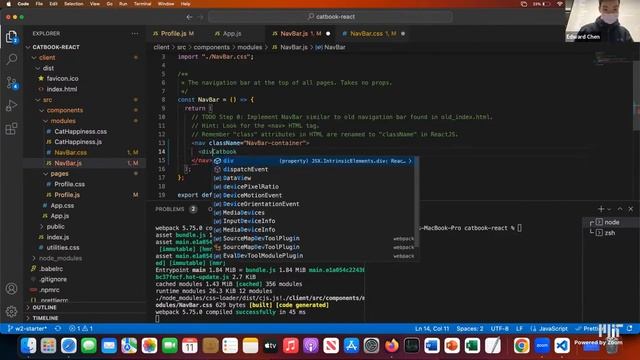Select the div autocomplete suggestion
640x360 pixels.
click(313, 161)
